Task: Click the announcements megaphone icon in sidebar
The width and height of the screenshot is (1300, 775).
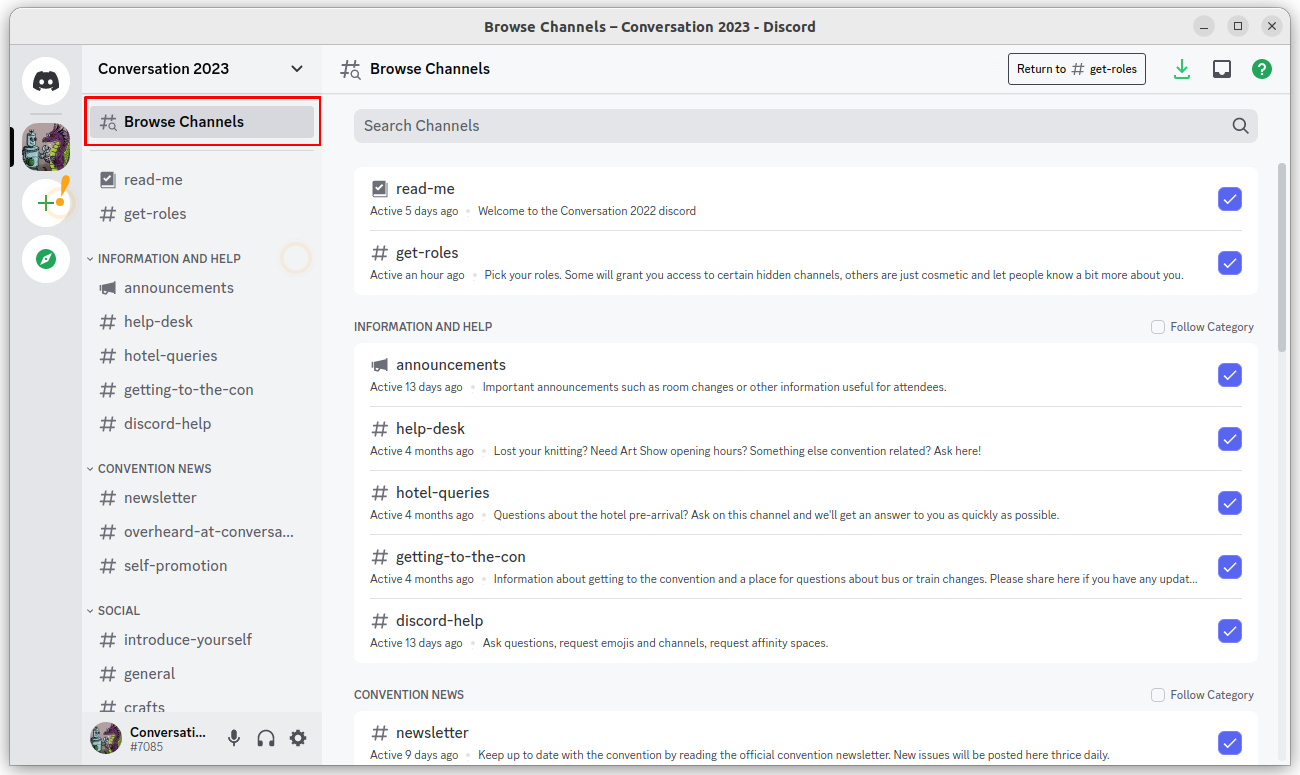Action: click(108, 288)
